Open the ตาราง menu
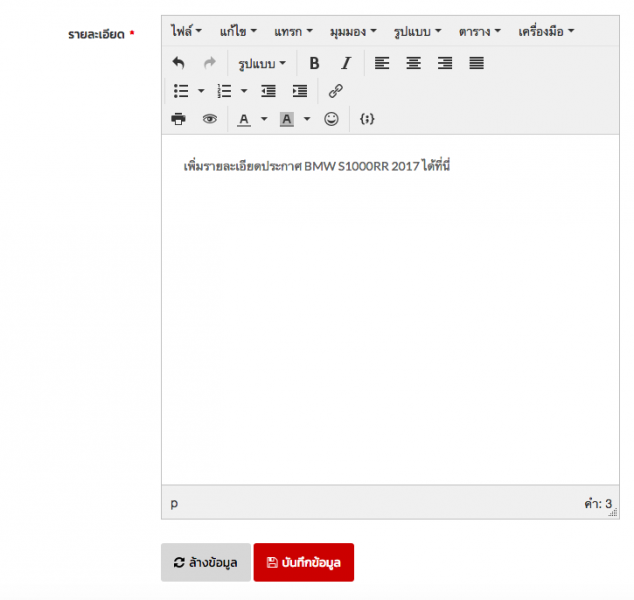 (x=480, y=31)
